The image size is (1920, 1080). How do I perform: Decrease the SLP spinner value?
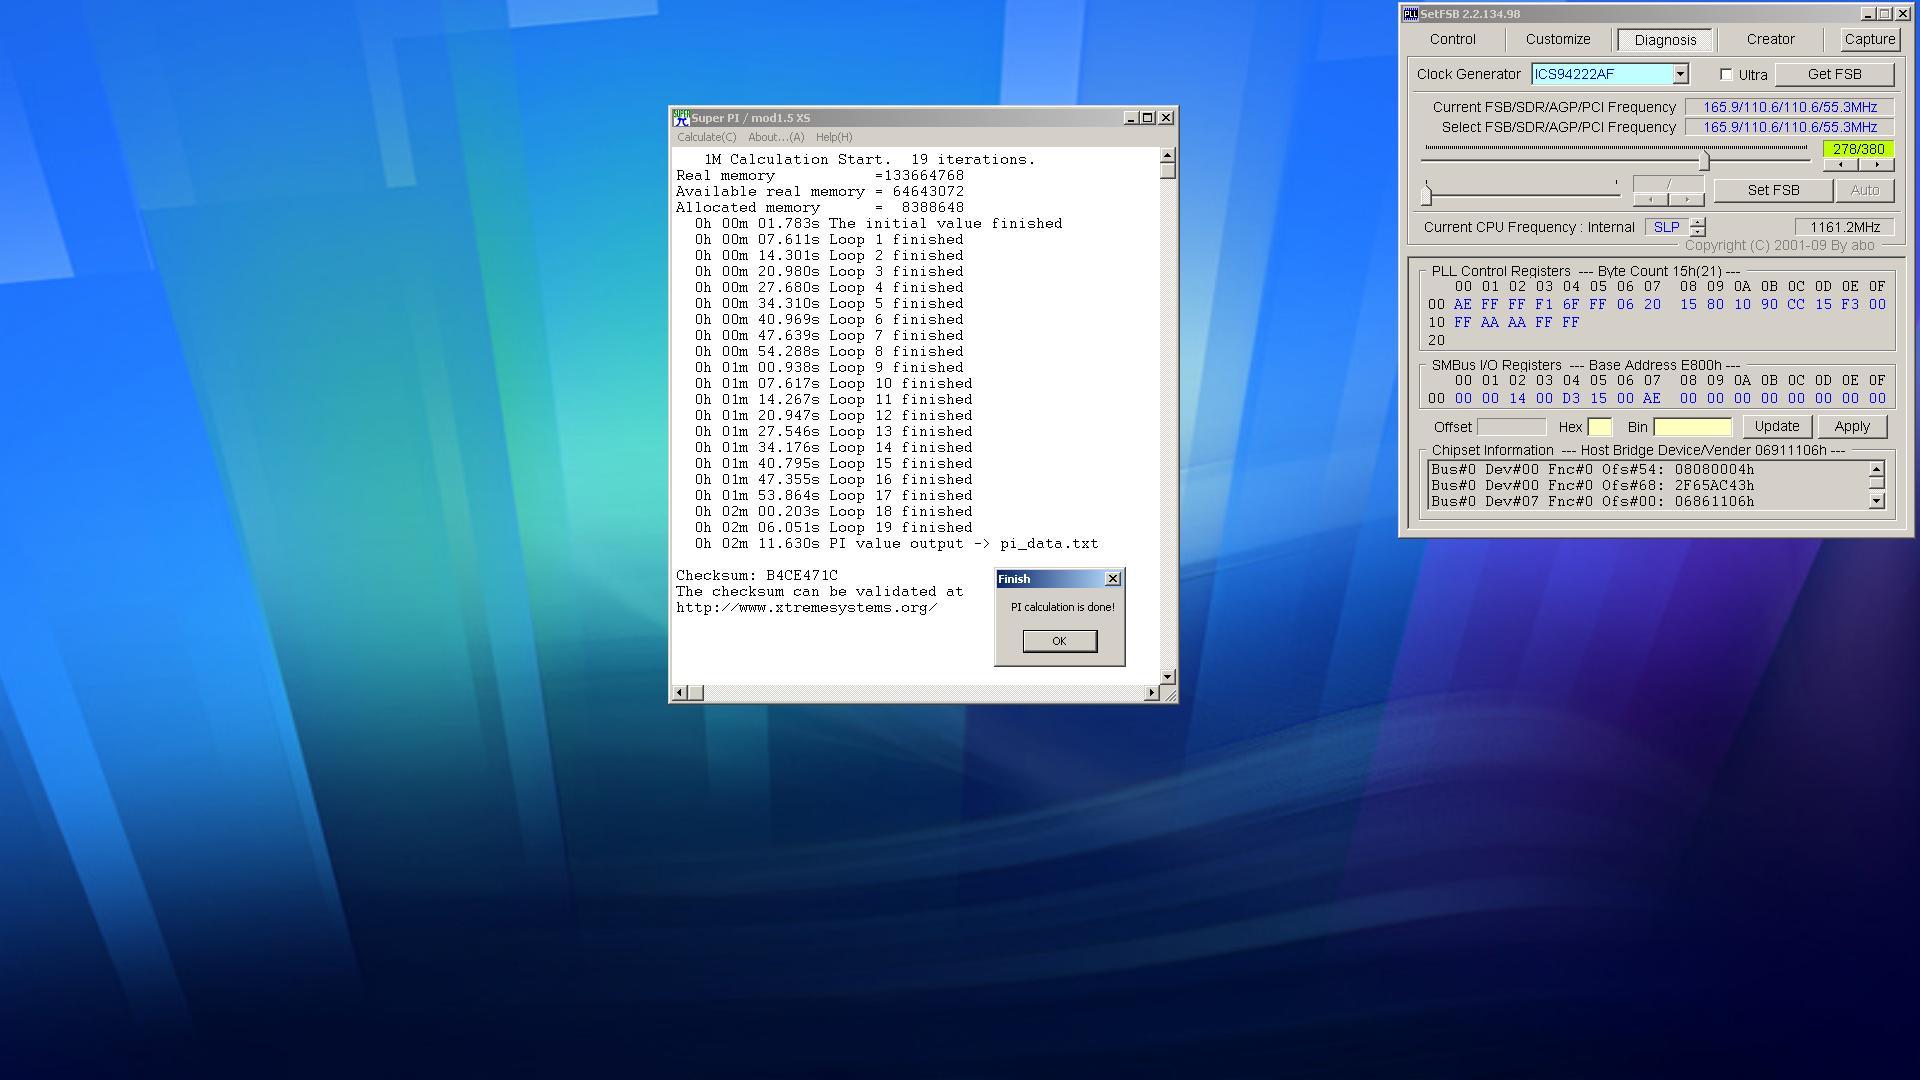[x=1698, y=232]
